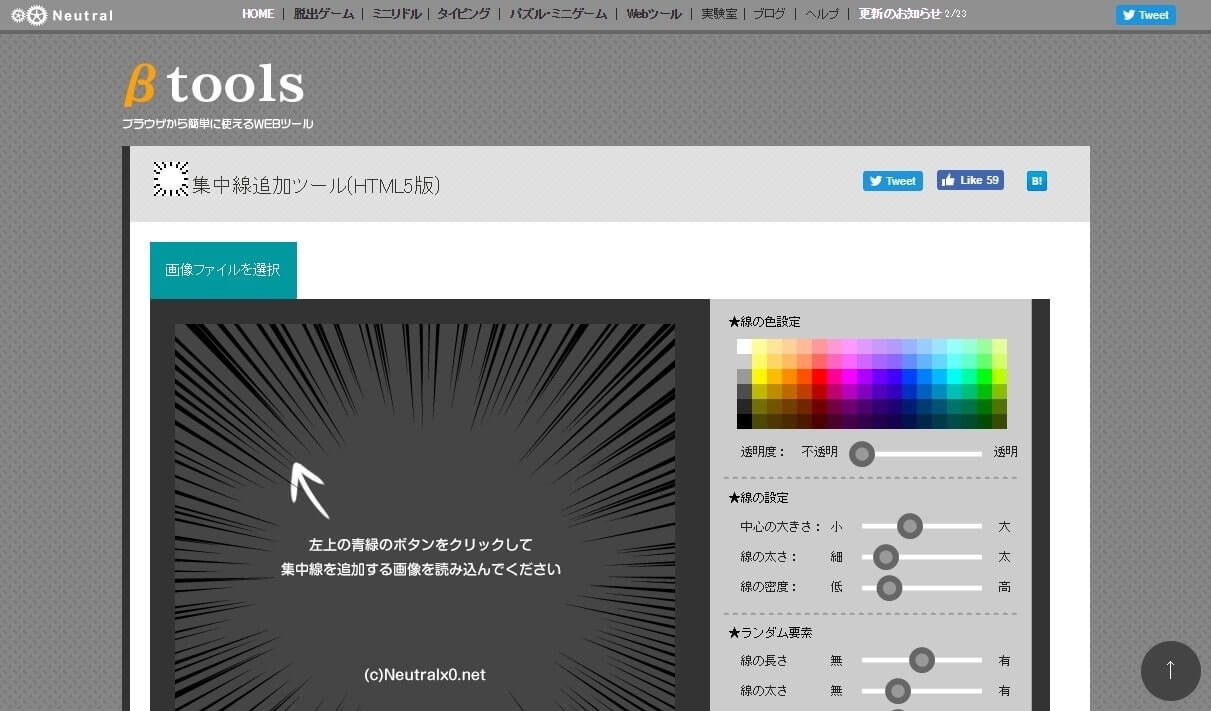The height and width of the screenshot is (711, 1211).
Task: Select the white color swatch
Action: click(x=744, y=346)
